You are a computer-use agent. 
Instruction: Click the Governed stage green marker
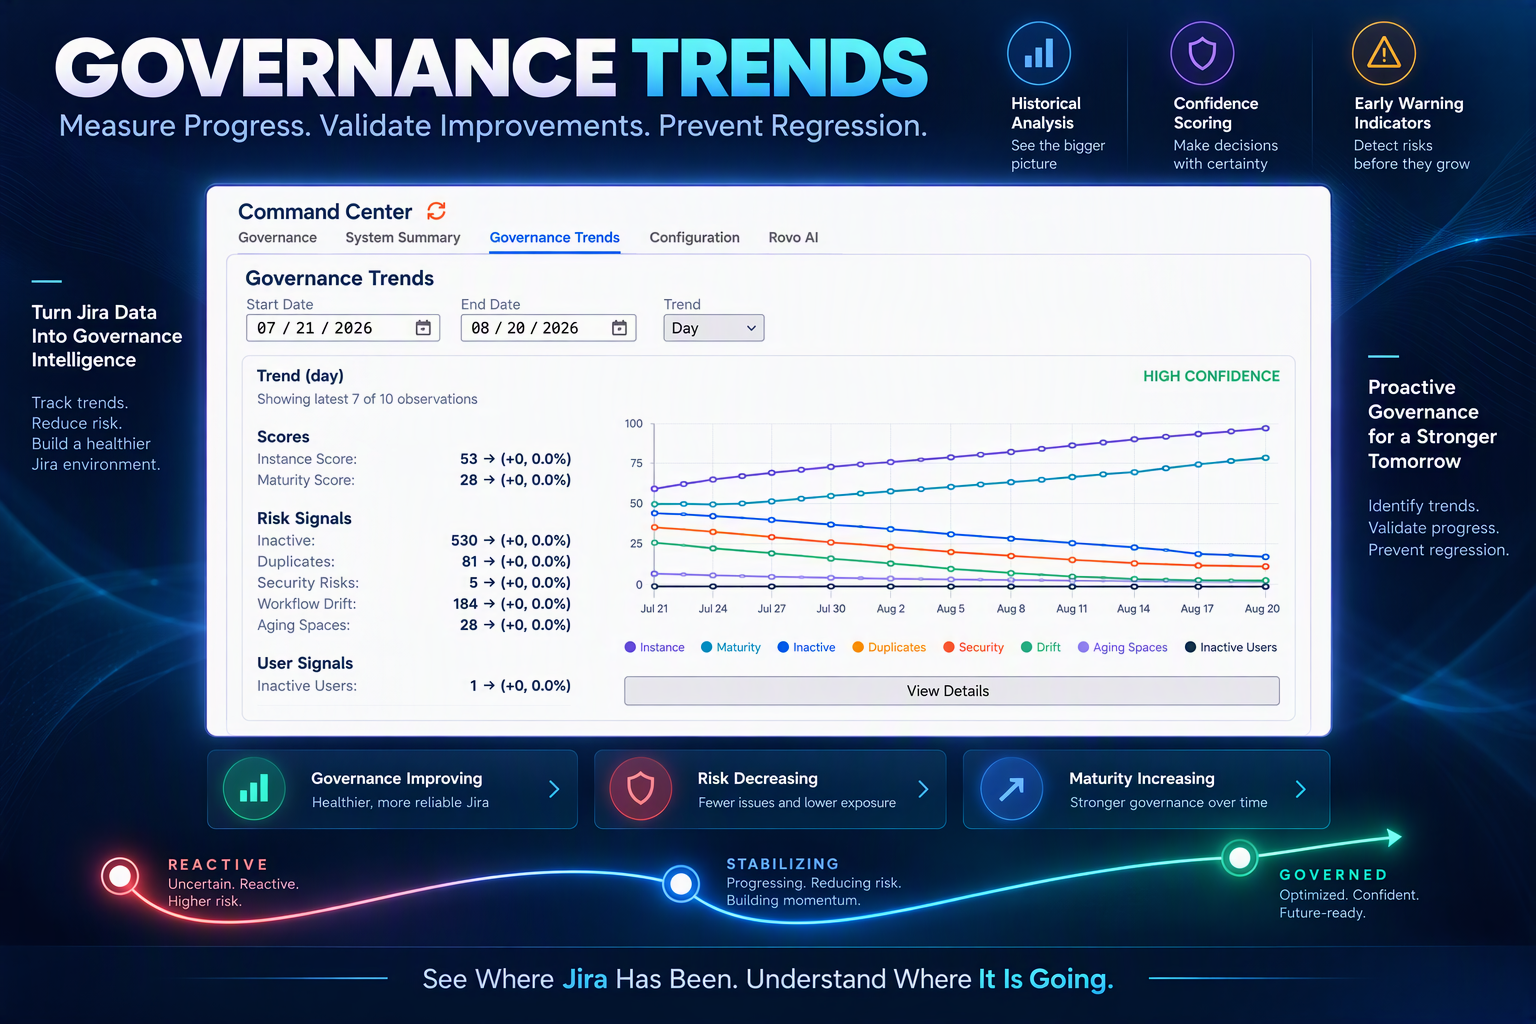[1240, 857]
